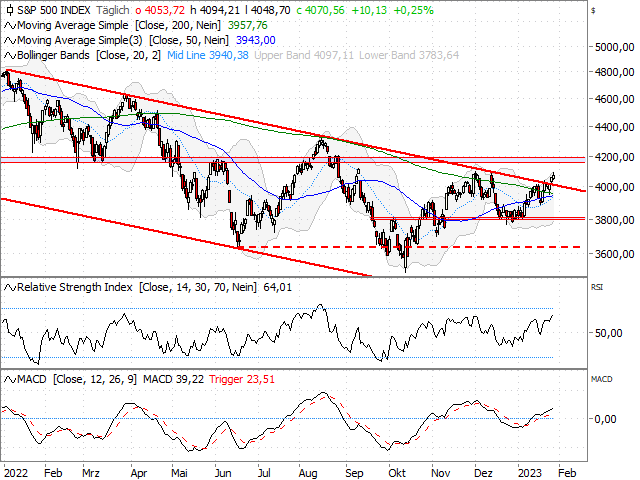Viewport: 640px width, 480px height.
Task: Click the 2023 date axis label
Action: 530,473
